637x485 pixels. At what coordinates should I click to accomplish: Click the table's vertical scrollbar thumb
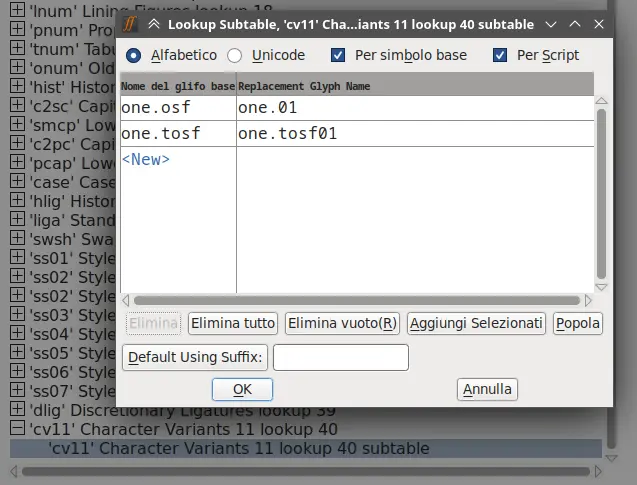(601, 194)
